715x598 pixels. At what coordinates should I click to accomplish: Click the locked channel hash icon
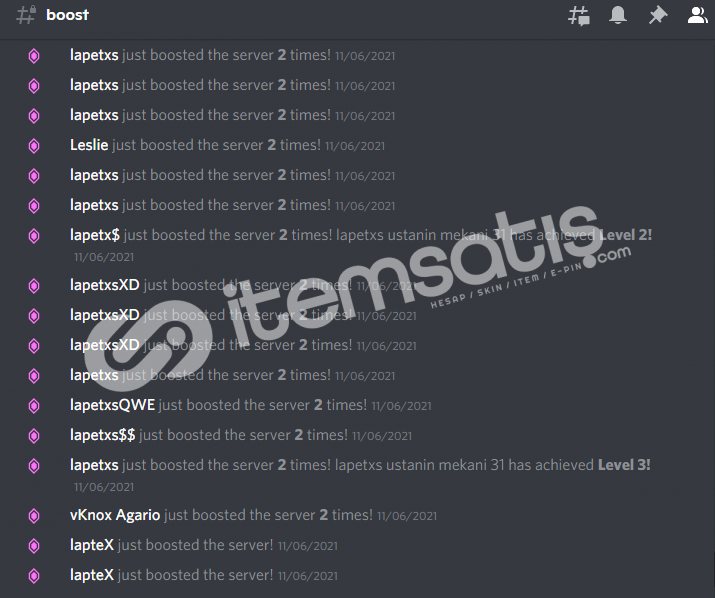(x=26, y=15)
